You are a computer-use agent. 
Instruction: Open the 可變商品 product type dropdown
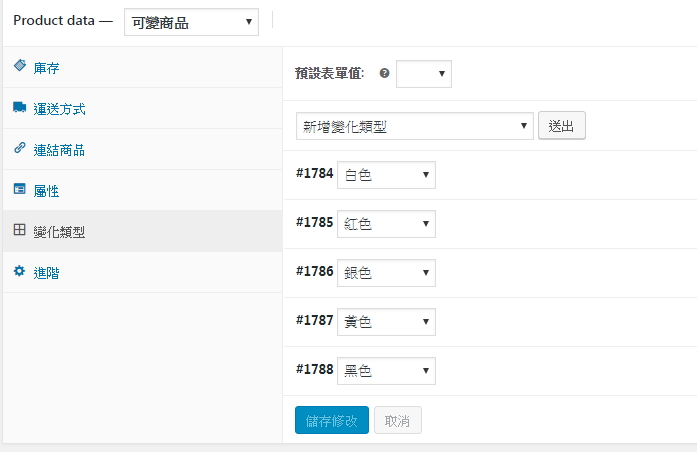pyautogui.click(x=191, y=22)
